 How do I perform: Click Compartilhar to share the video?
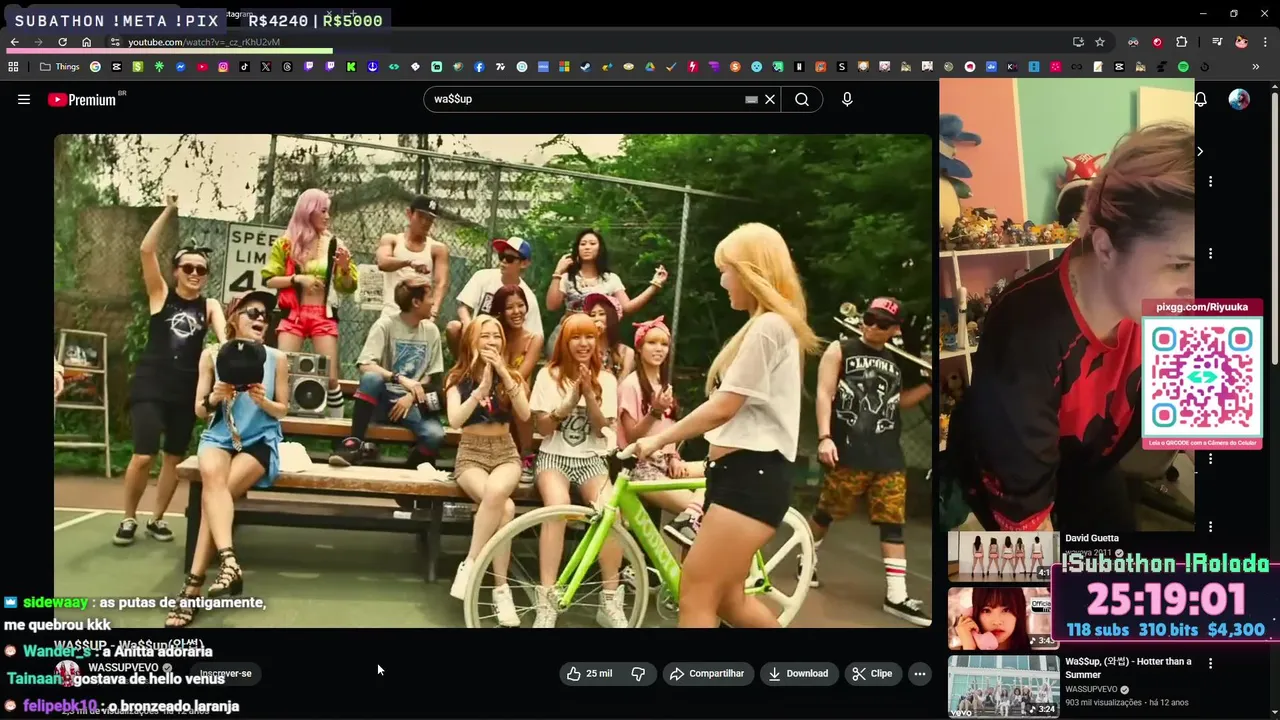click(x=708, y=674)
